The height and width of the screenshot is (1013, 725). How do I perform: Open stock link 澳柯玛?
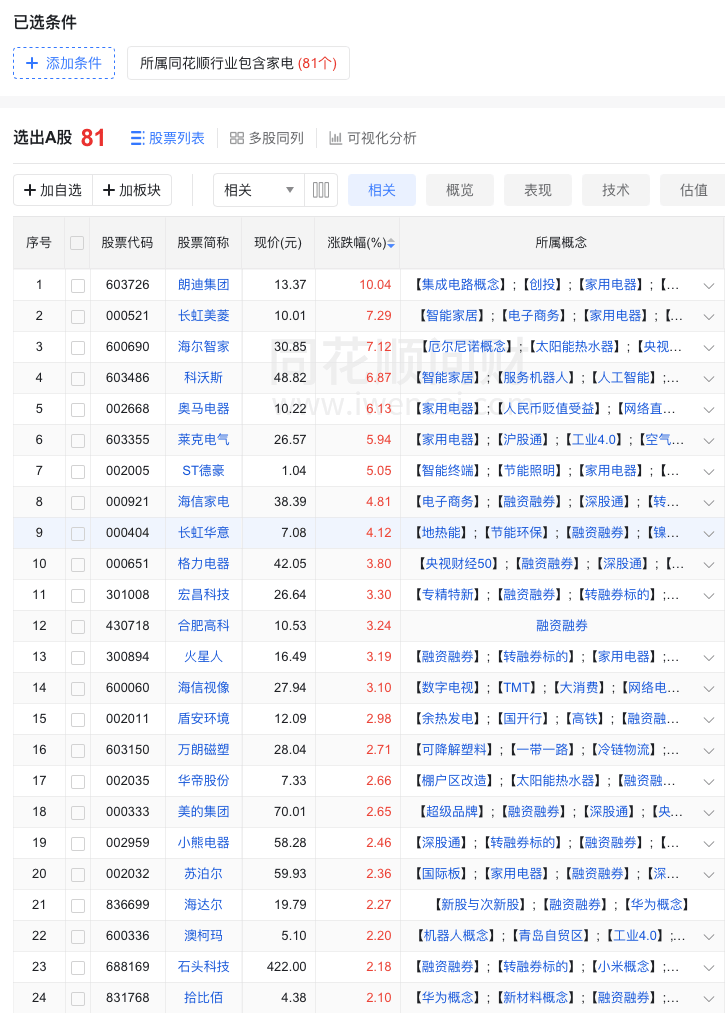click(x=204, y=935)
